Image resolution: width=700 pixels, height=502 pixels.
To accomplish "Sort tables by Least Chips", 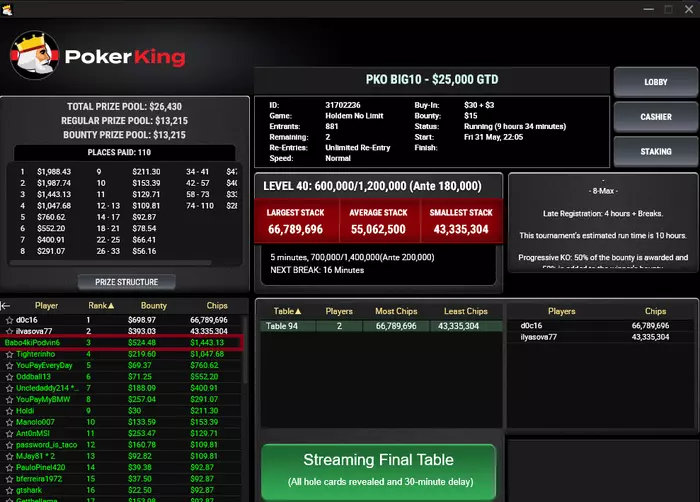I will [x=466, y=311].
